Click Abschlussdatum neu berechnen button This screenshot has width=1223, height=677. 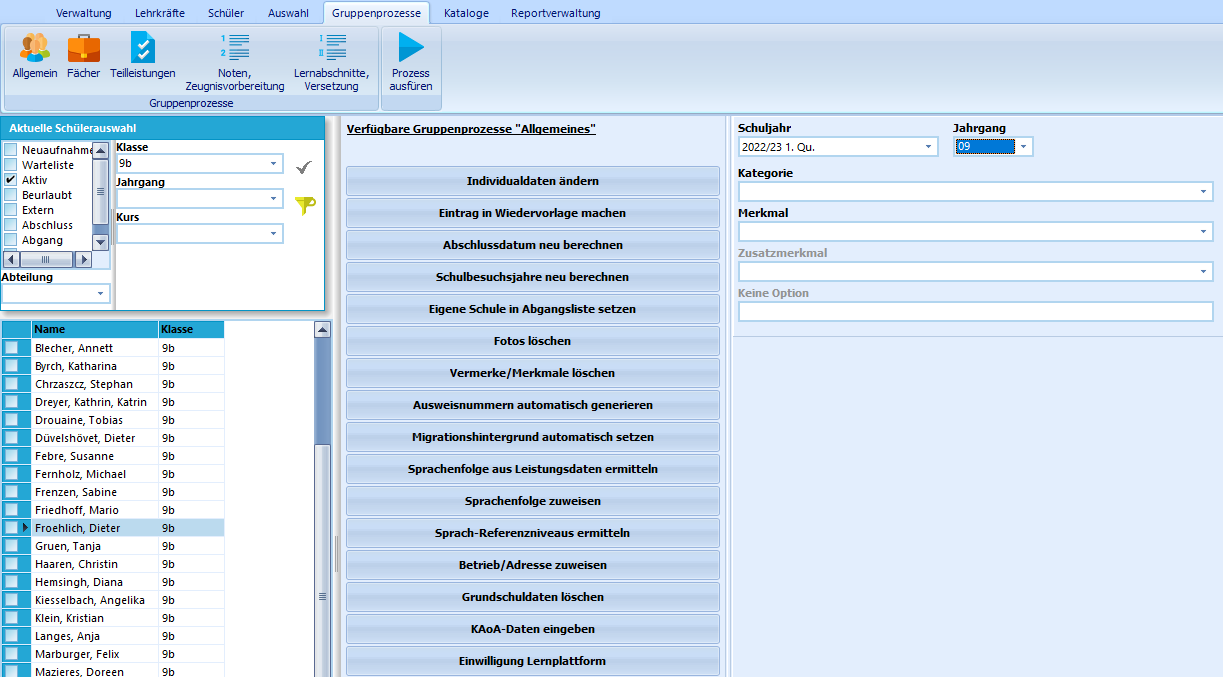point(533,245)
